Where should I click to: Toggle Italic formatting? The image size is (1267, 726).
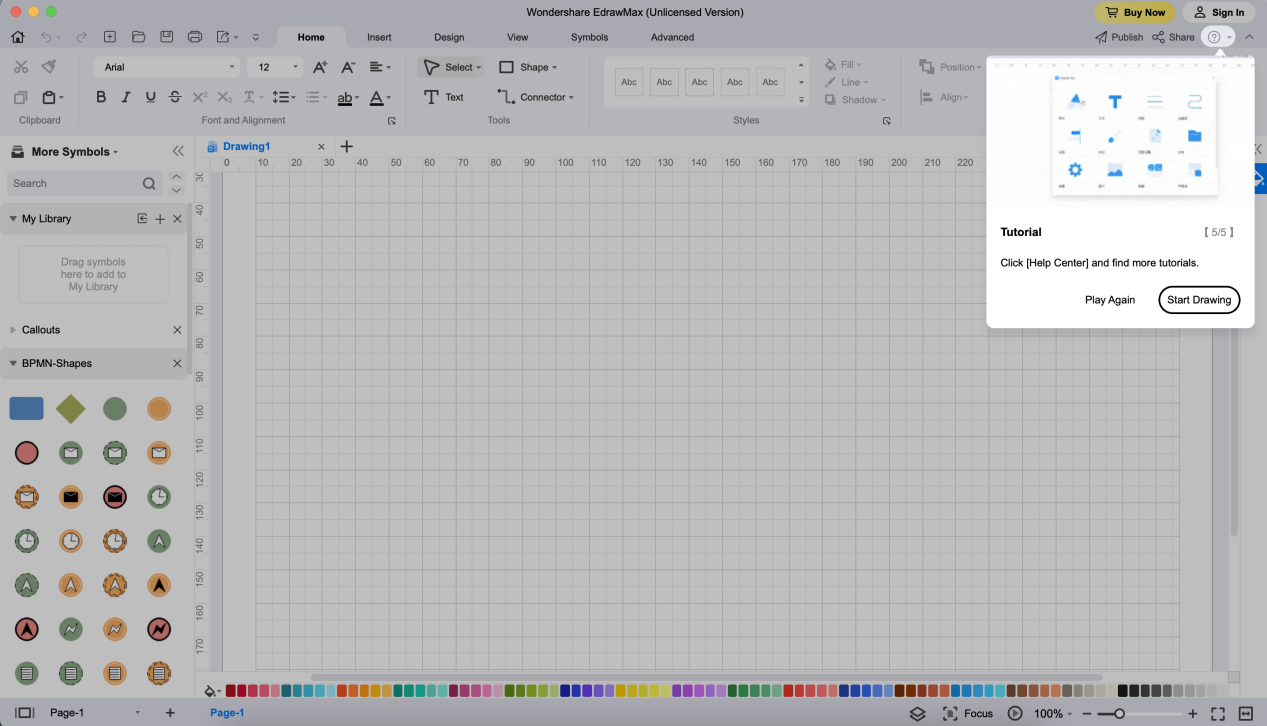(x=126, y=97)
